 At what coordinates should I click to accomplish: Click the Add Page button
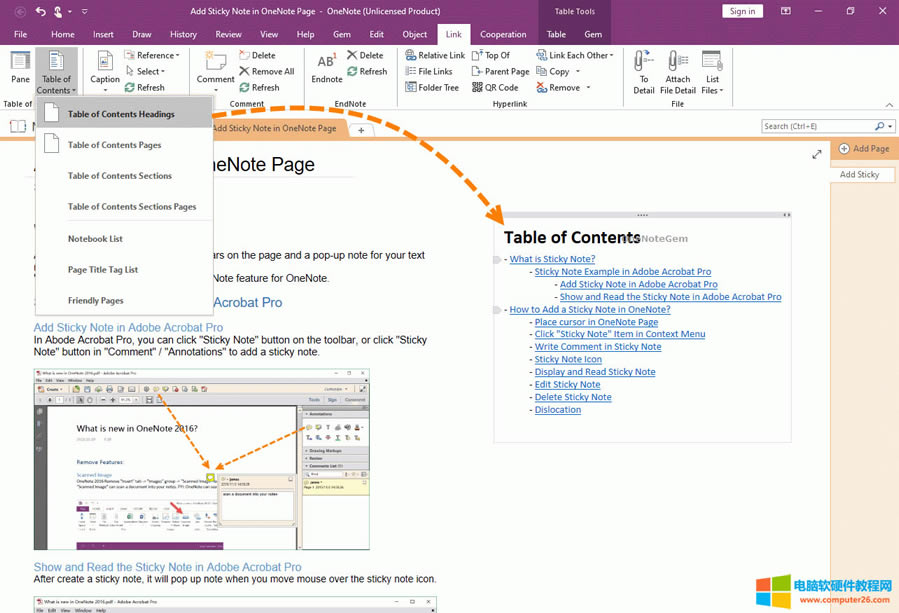864,149
